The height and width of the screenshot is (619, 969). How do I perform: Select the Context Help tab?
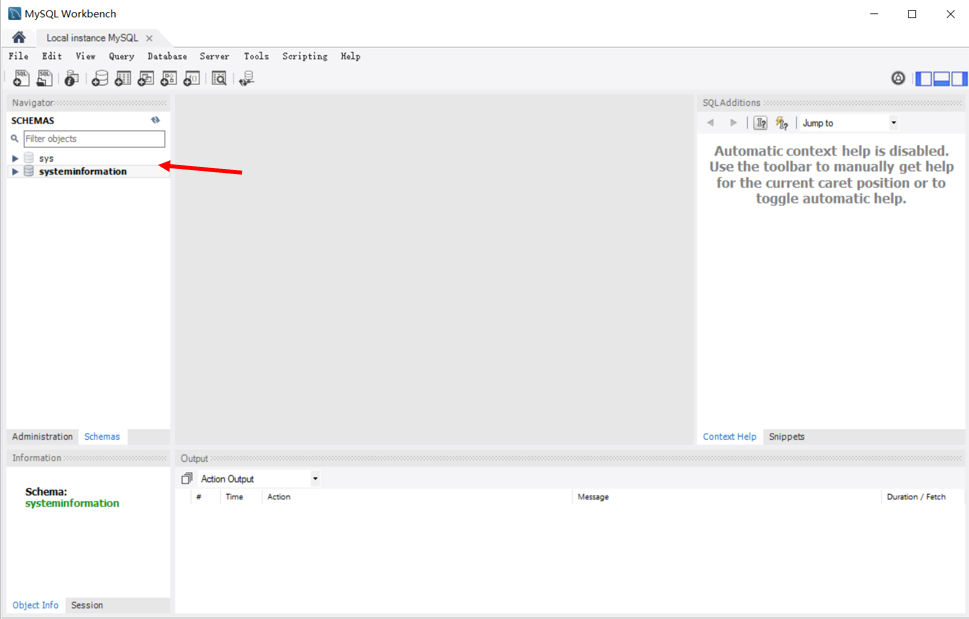[729, 437]
